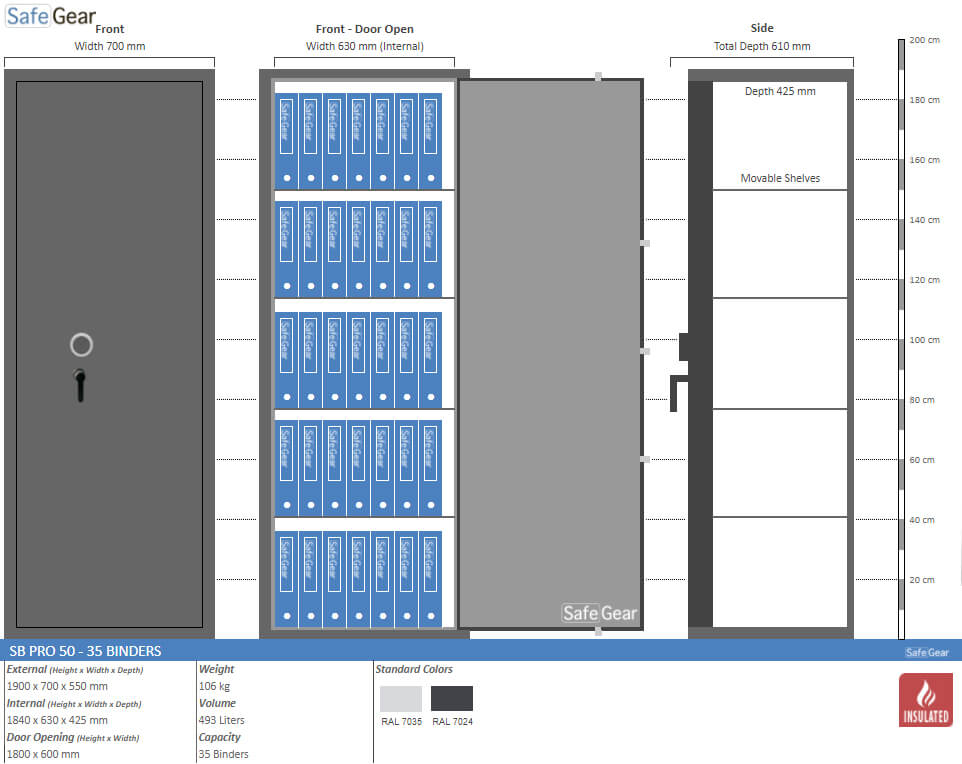Click '1900 x 700 x 550 mm' value
This screenshot has width=962, height=764.
pyautogui.click(x=57, y=686)
